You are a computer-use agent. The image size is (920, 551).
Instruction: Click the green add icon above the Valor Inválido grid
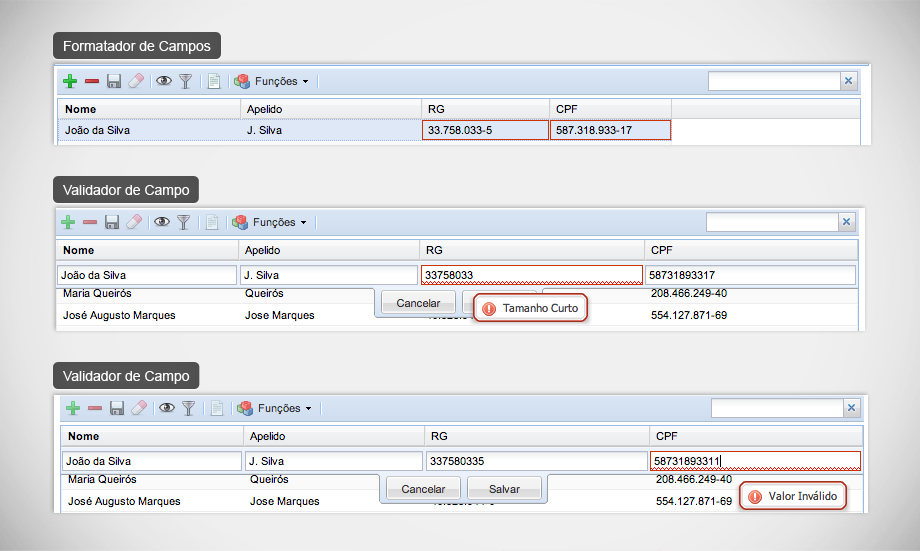click(73, 408)
